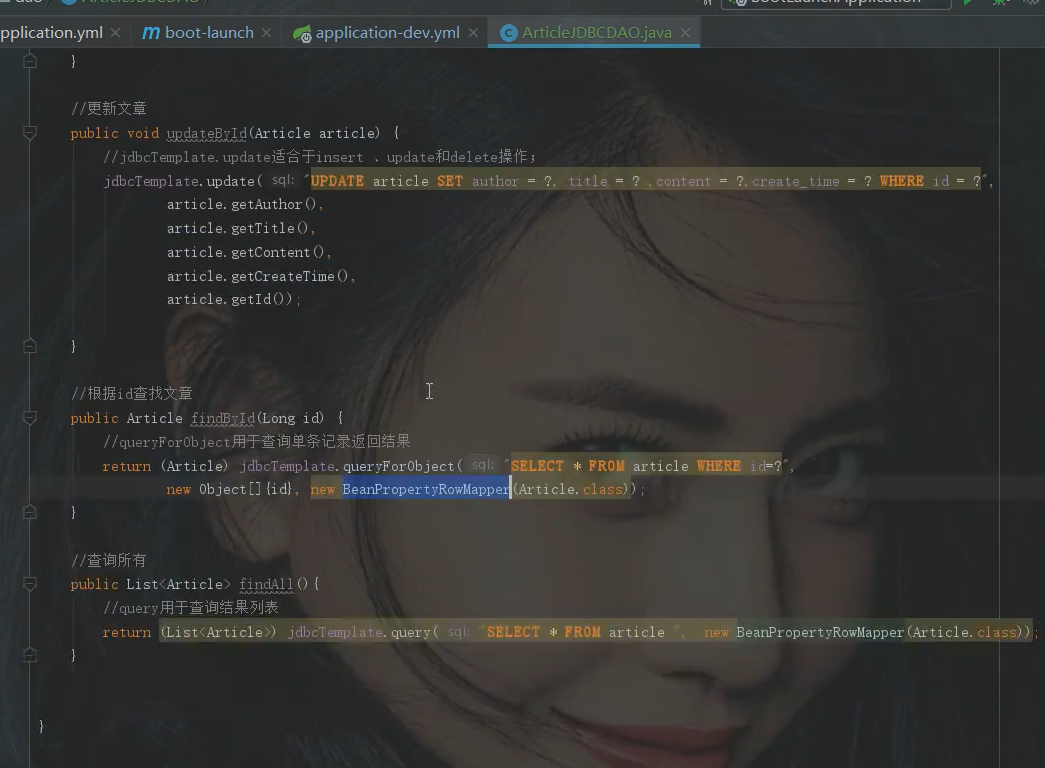The height and width of the screenshot is (768, 1045).
Task: Close the application.yml tab
Action: point(115,33)
